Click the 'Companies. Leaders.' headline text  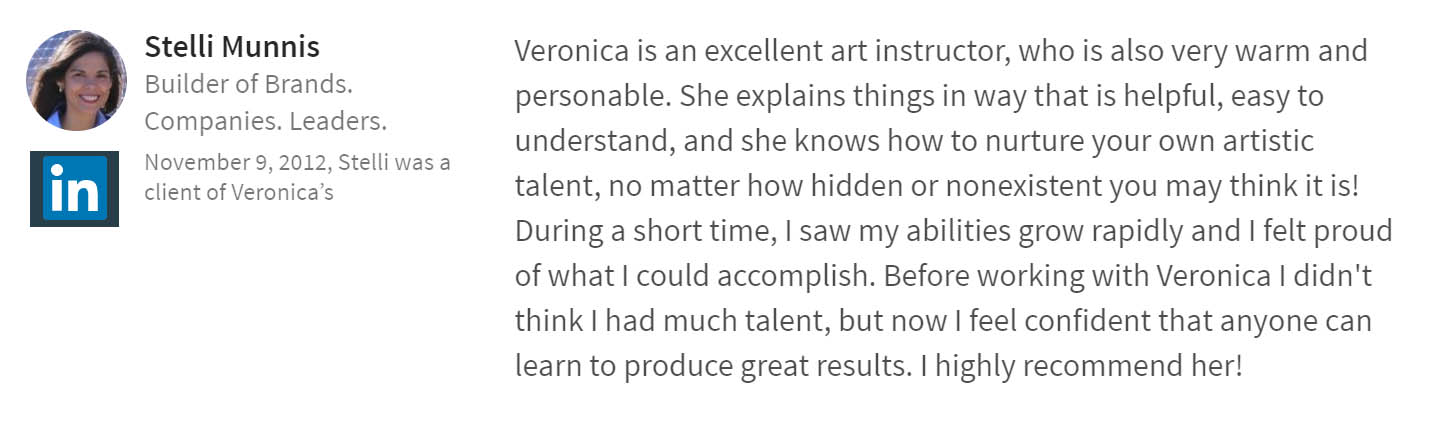tap(266, 121)
